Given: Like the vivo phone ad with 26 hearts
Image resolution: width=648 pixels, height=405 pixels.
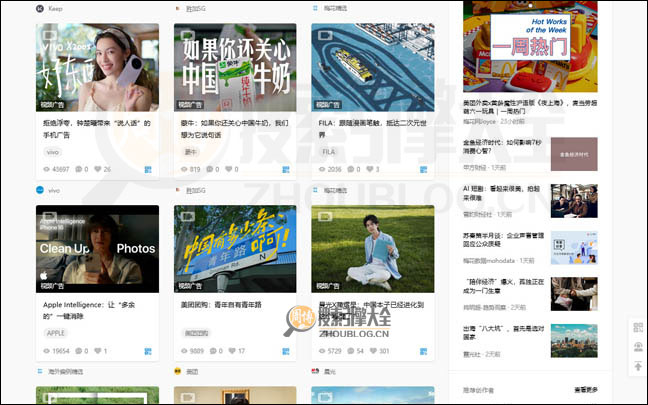Looking at the screenshot, I should click(98, 169).
